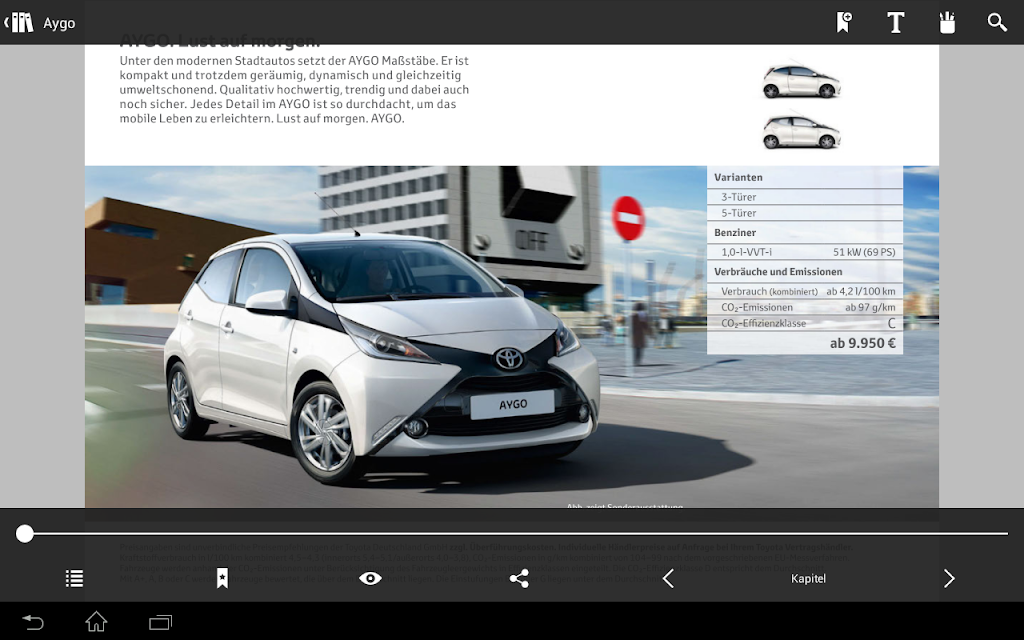Tap the Kapitel label

(x=808, y=579)
